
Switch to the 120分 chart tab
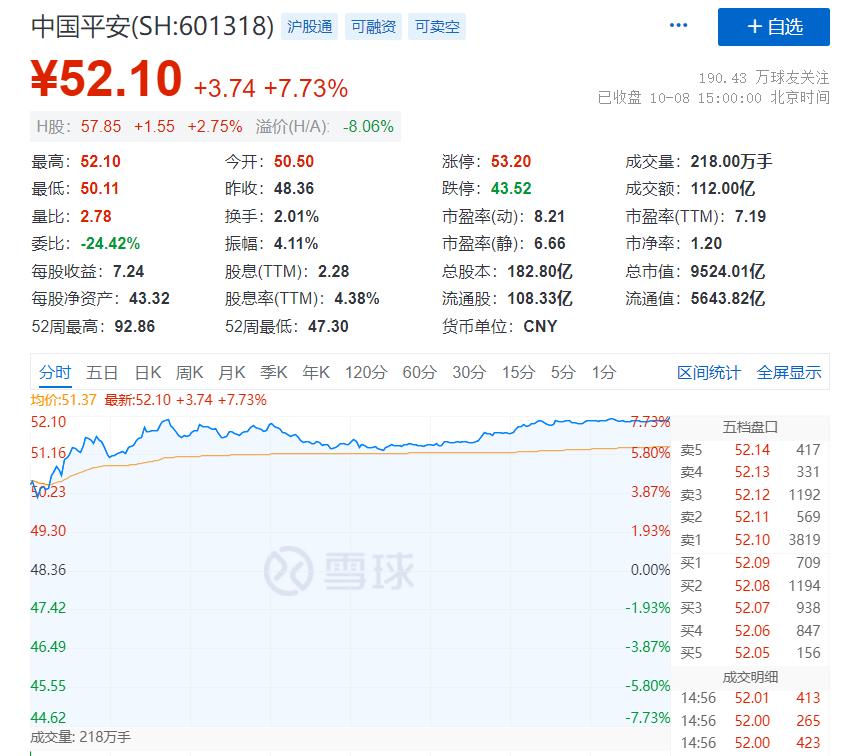(366, 372)
